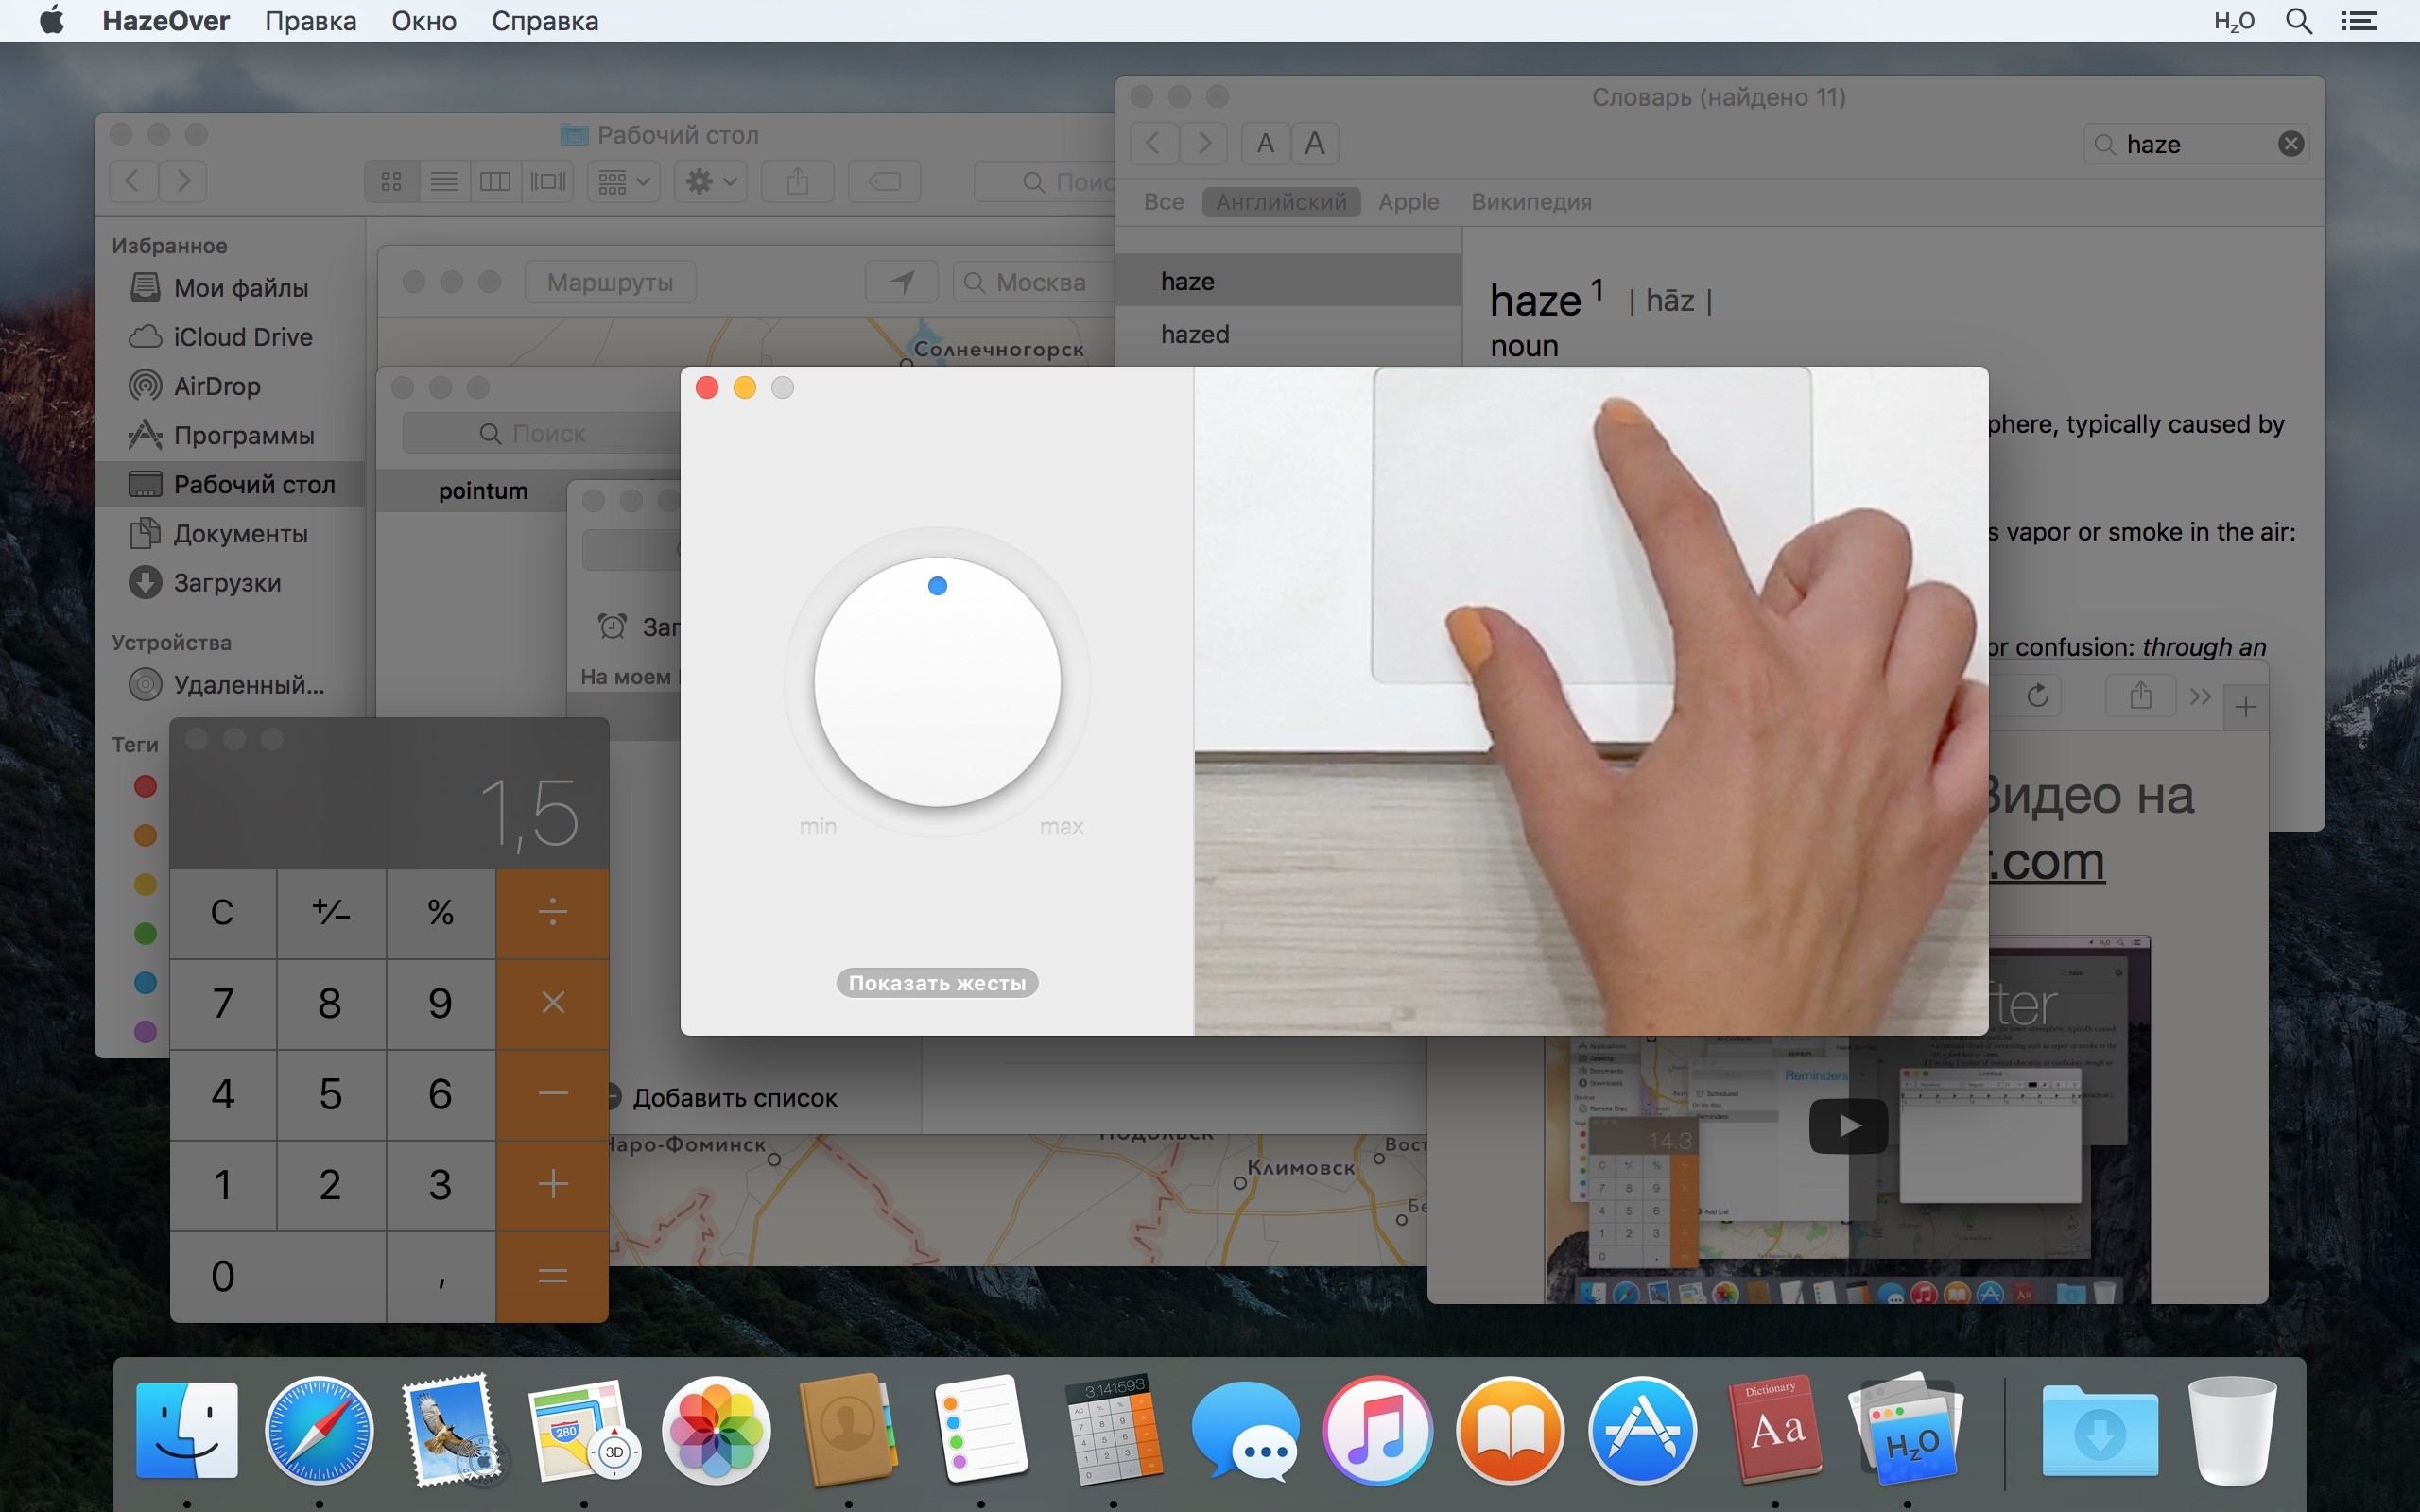This screenshot has width=2420, height=1512.
Task: Open iTunes from the Dock
Action: 1378,1429
